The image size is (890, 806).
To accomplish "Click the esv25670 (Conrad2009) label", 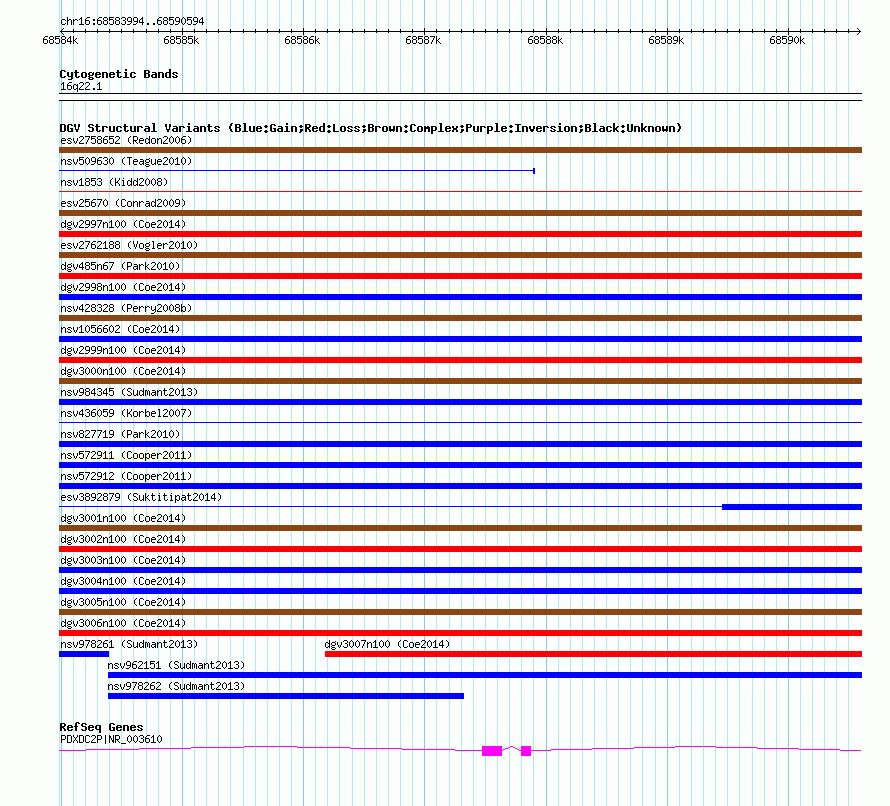I will (123, 203).
